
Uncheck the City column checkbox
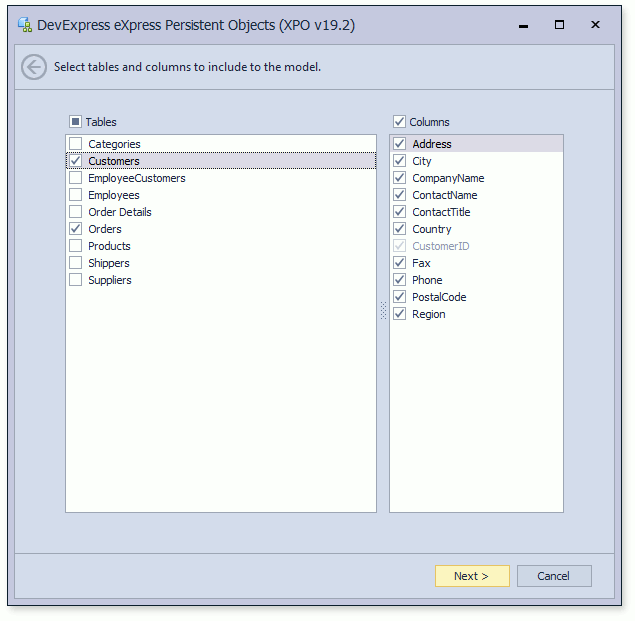coord(399,160)
